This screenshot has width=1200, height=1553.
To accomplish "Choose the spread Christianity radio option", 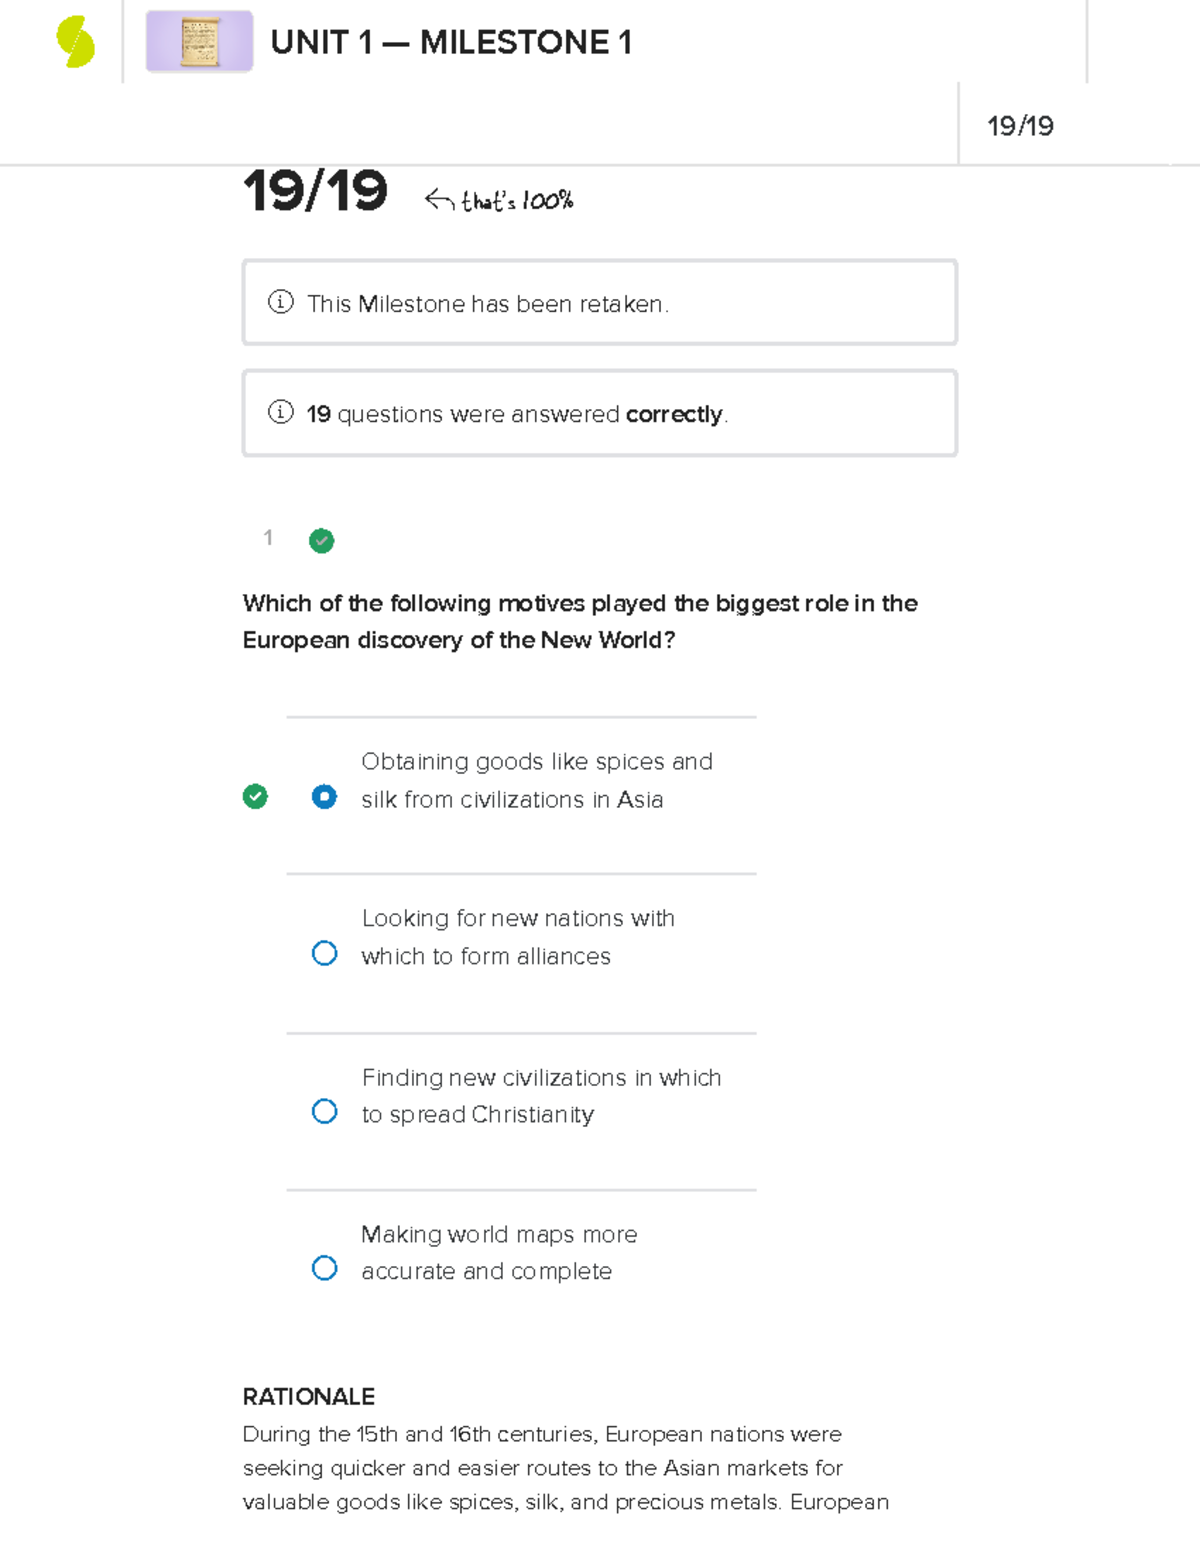I will pos(324,1111).
